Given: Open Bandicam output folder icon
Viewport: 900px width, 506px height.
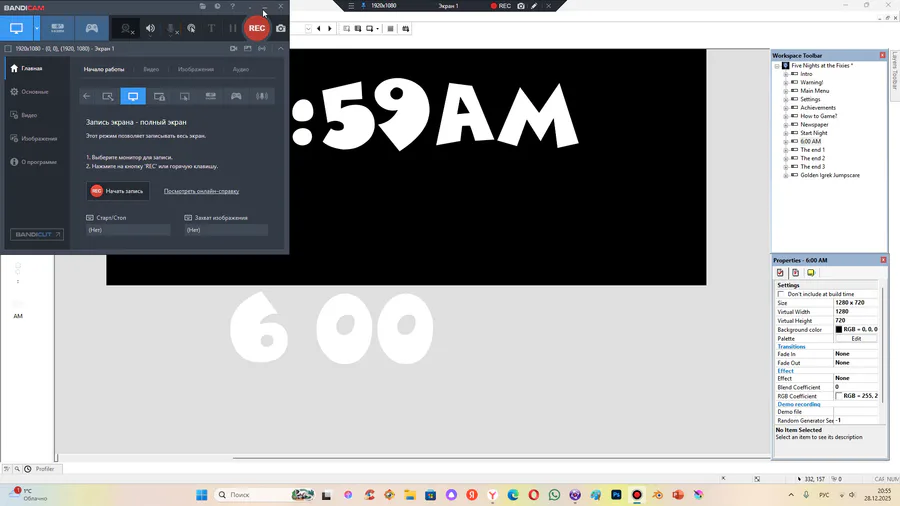Looking at the screenshot, I should tap(203, 6).
